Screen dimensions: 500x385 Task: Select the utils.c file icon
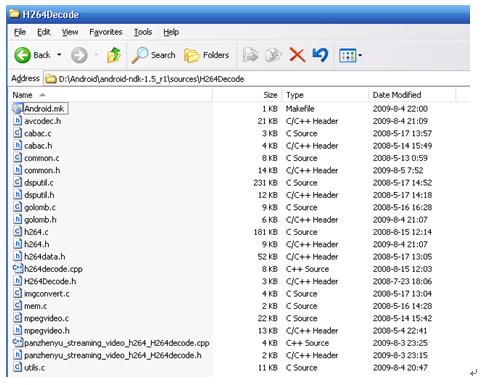(x=18, y=367)
